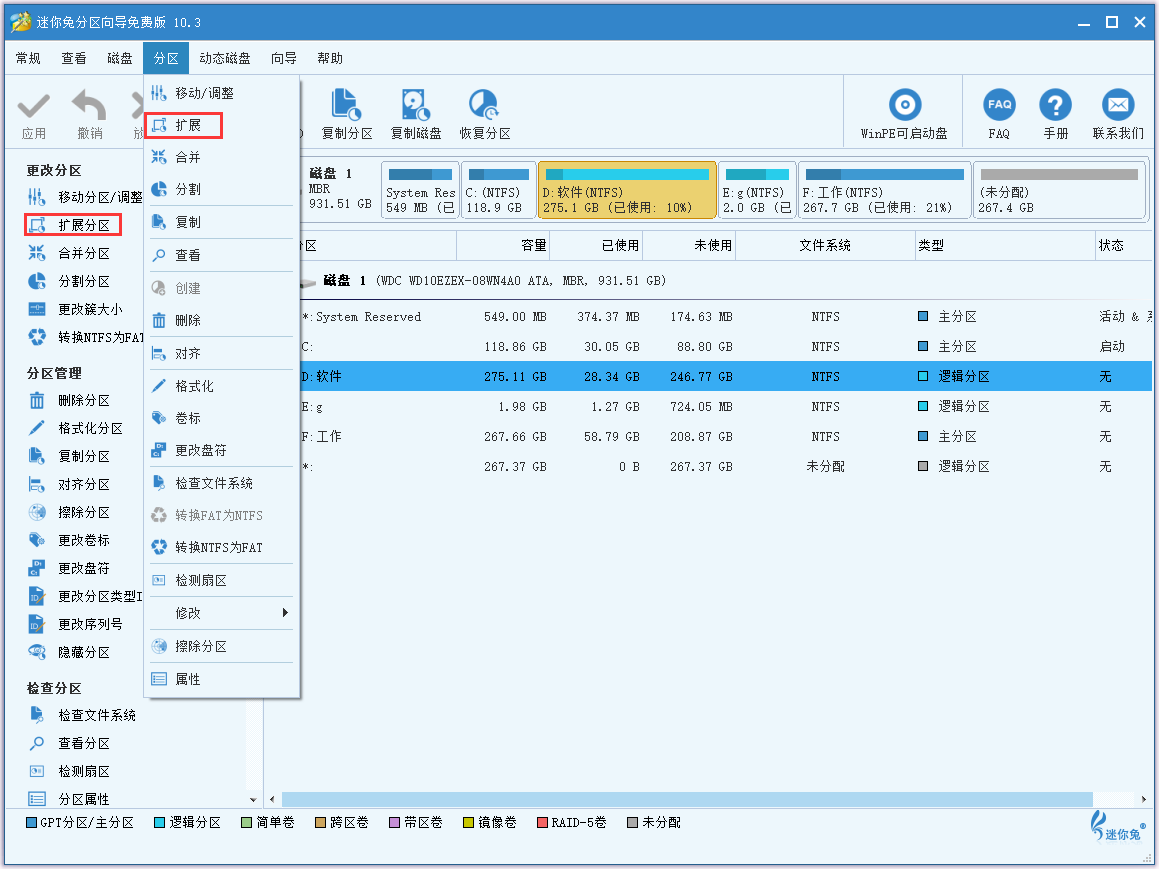Image resolution: width=1159 pixels, height=869 pixels.
Task: Sort by the 容量 column header
Action: coord(503,245)
